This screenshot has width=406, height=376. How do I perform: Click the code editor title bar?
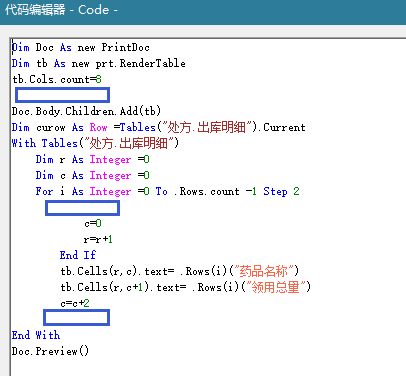[x=203, y=12]
